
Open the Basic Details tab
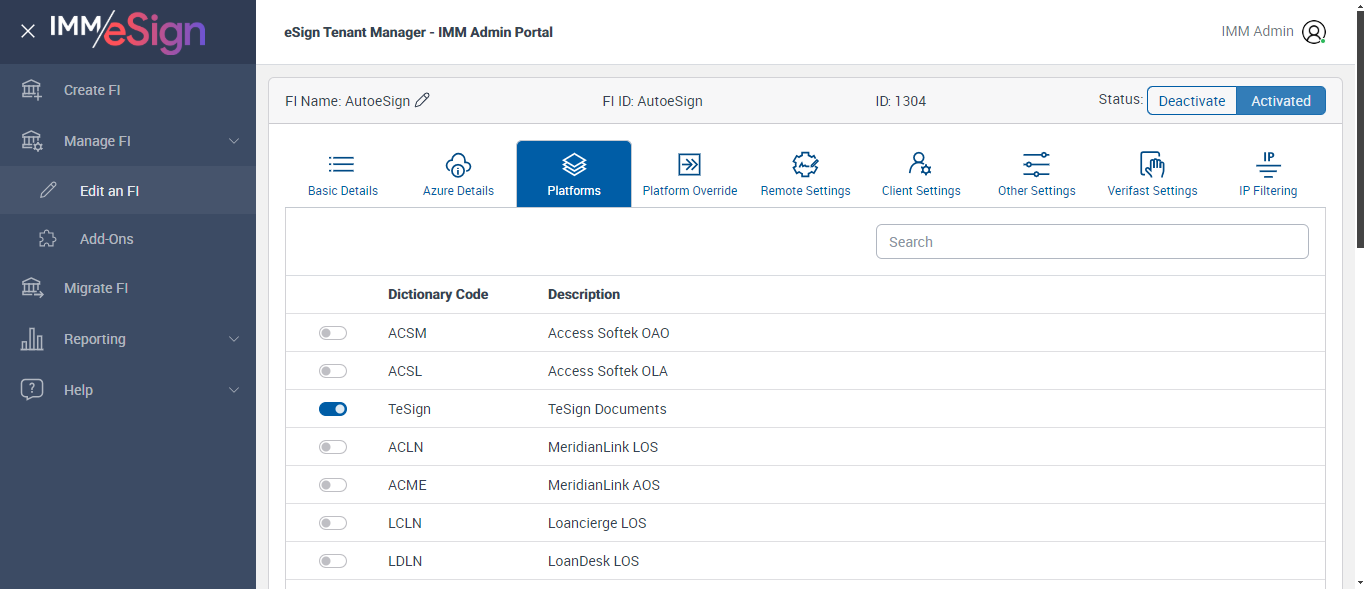click(x=343, y=174)
